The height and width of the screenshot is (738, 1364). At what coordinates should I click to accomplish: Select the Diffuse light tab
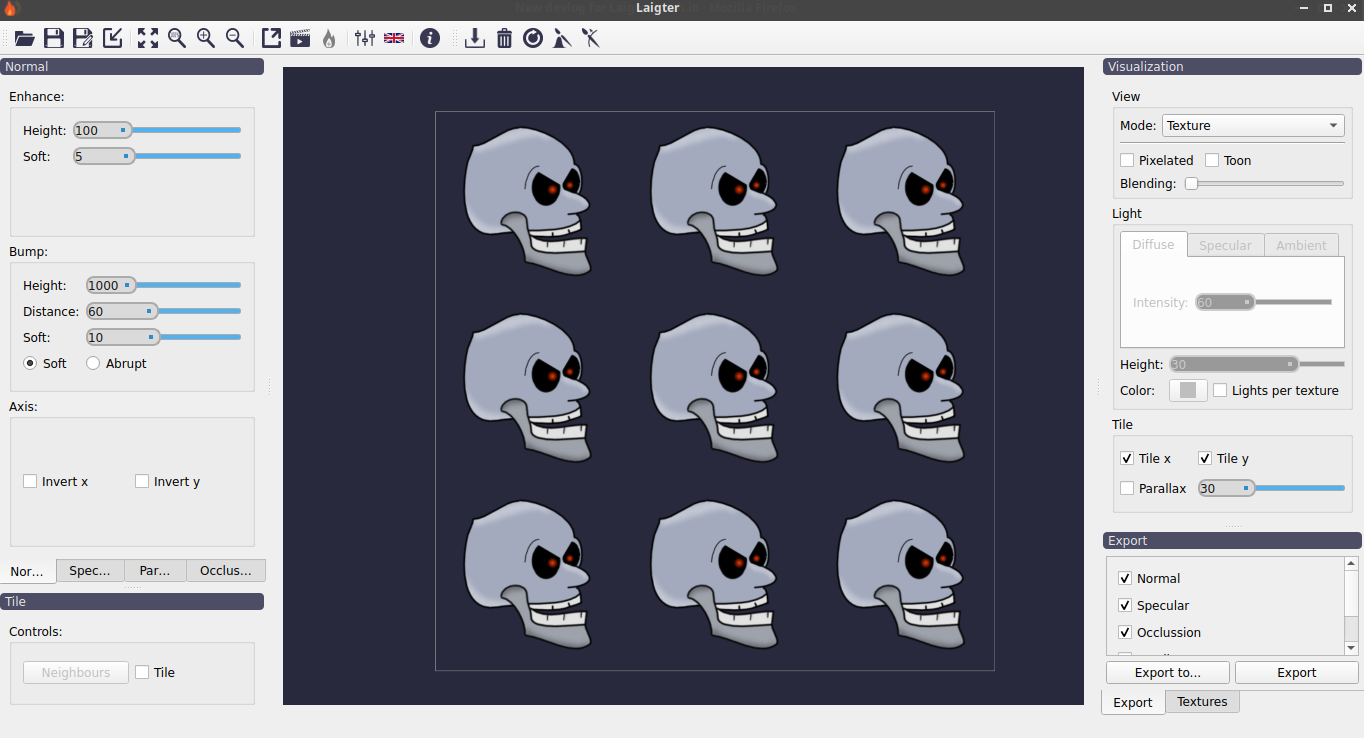pos(1153,244)
